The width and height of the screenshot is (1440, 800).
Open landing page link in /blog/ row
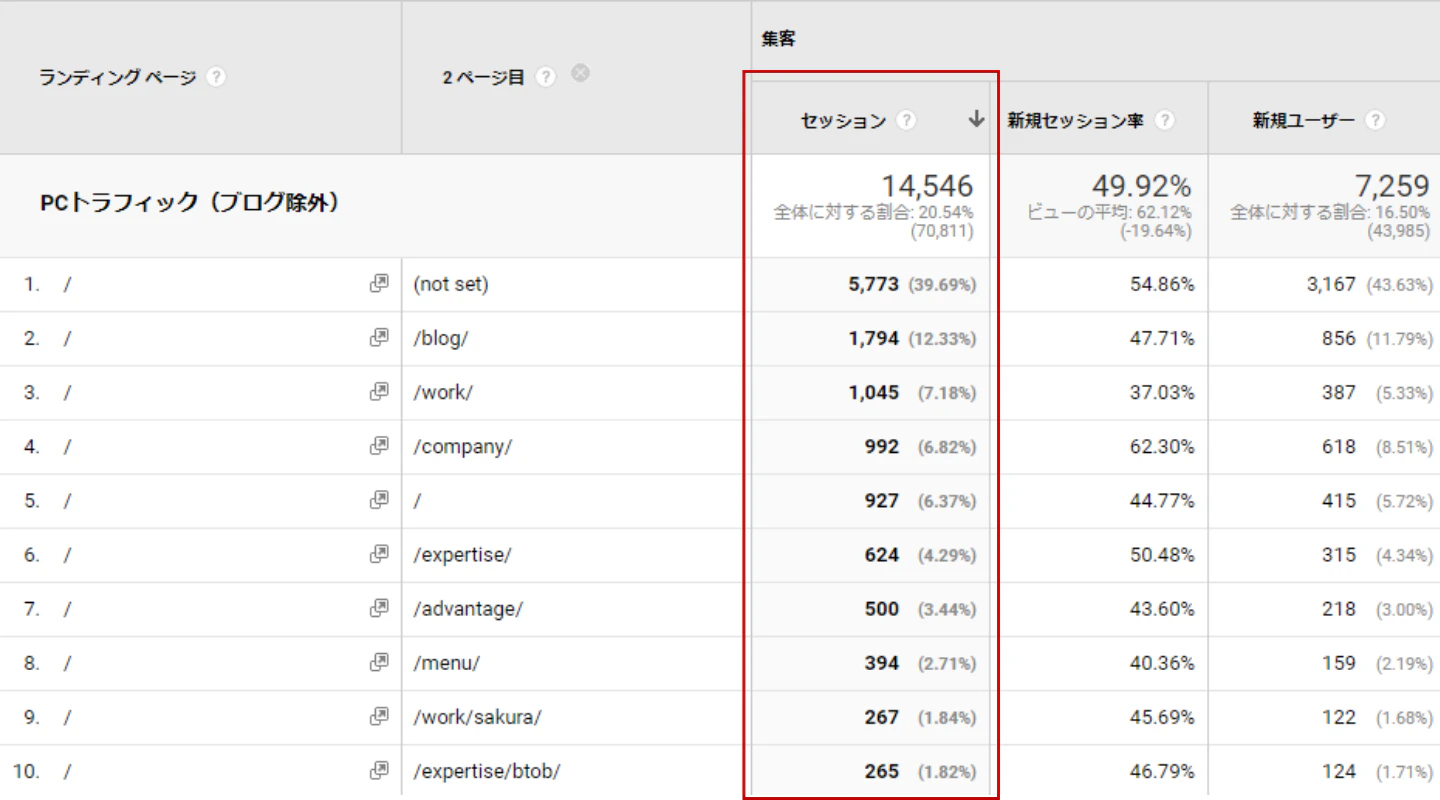(x=379, y=338)
